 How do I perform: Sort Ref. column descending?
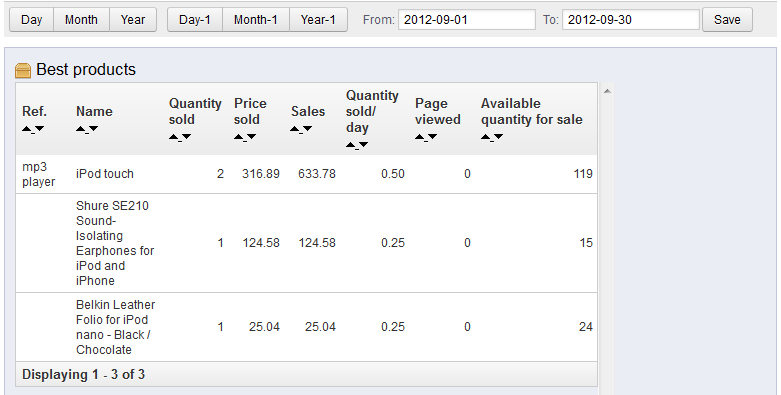39,129
